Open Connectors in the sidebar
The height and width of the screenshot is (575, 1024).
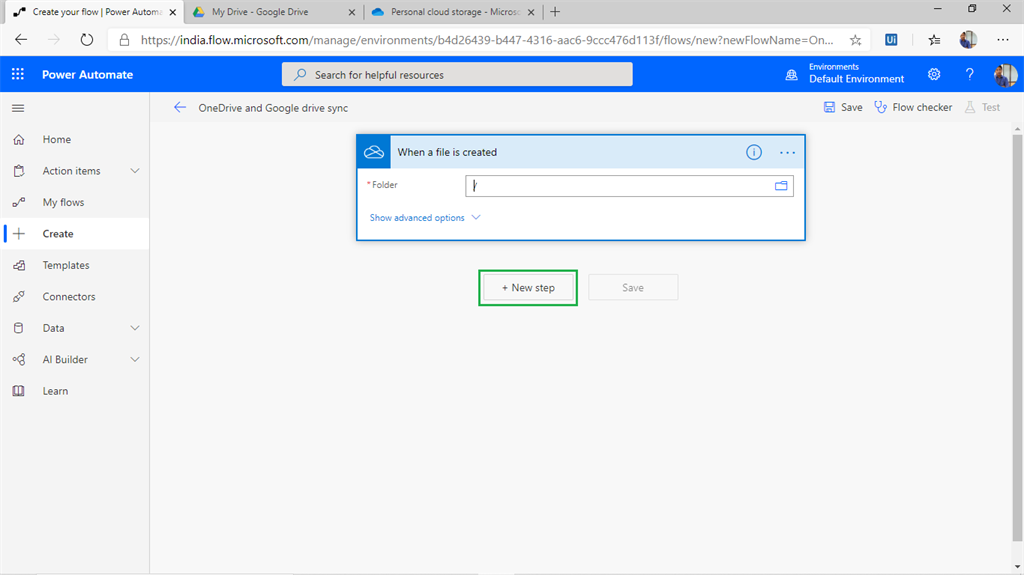pos(69,297)
